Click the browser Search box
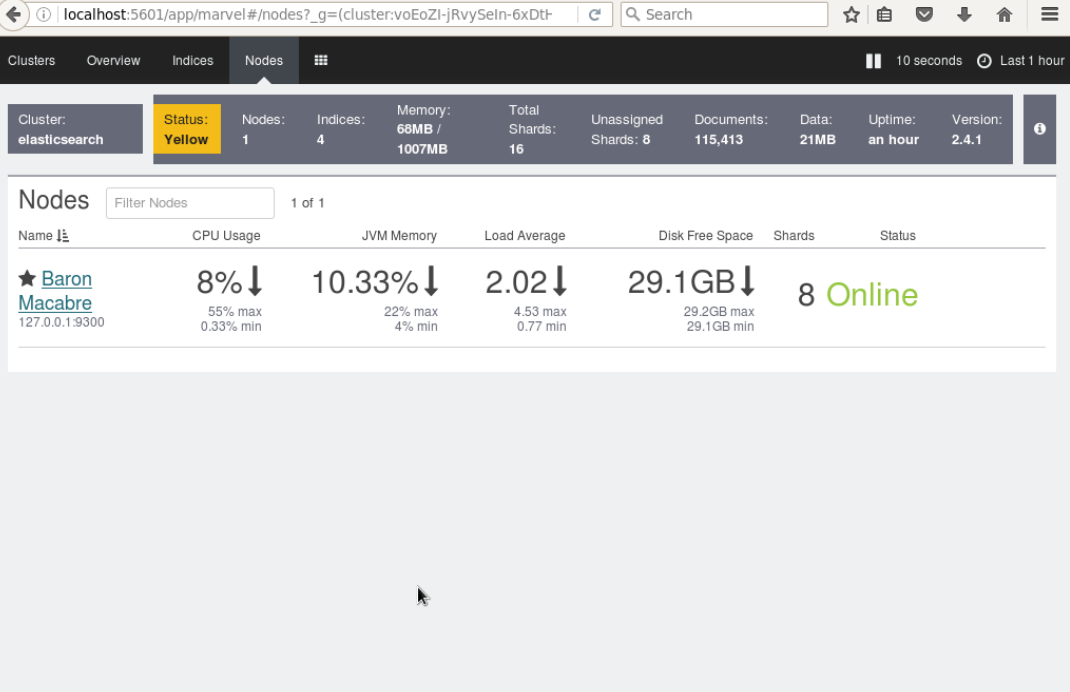This screenshot has width=1070, height=692. click(x=724, y=14)
